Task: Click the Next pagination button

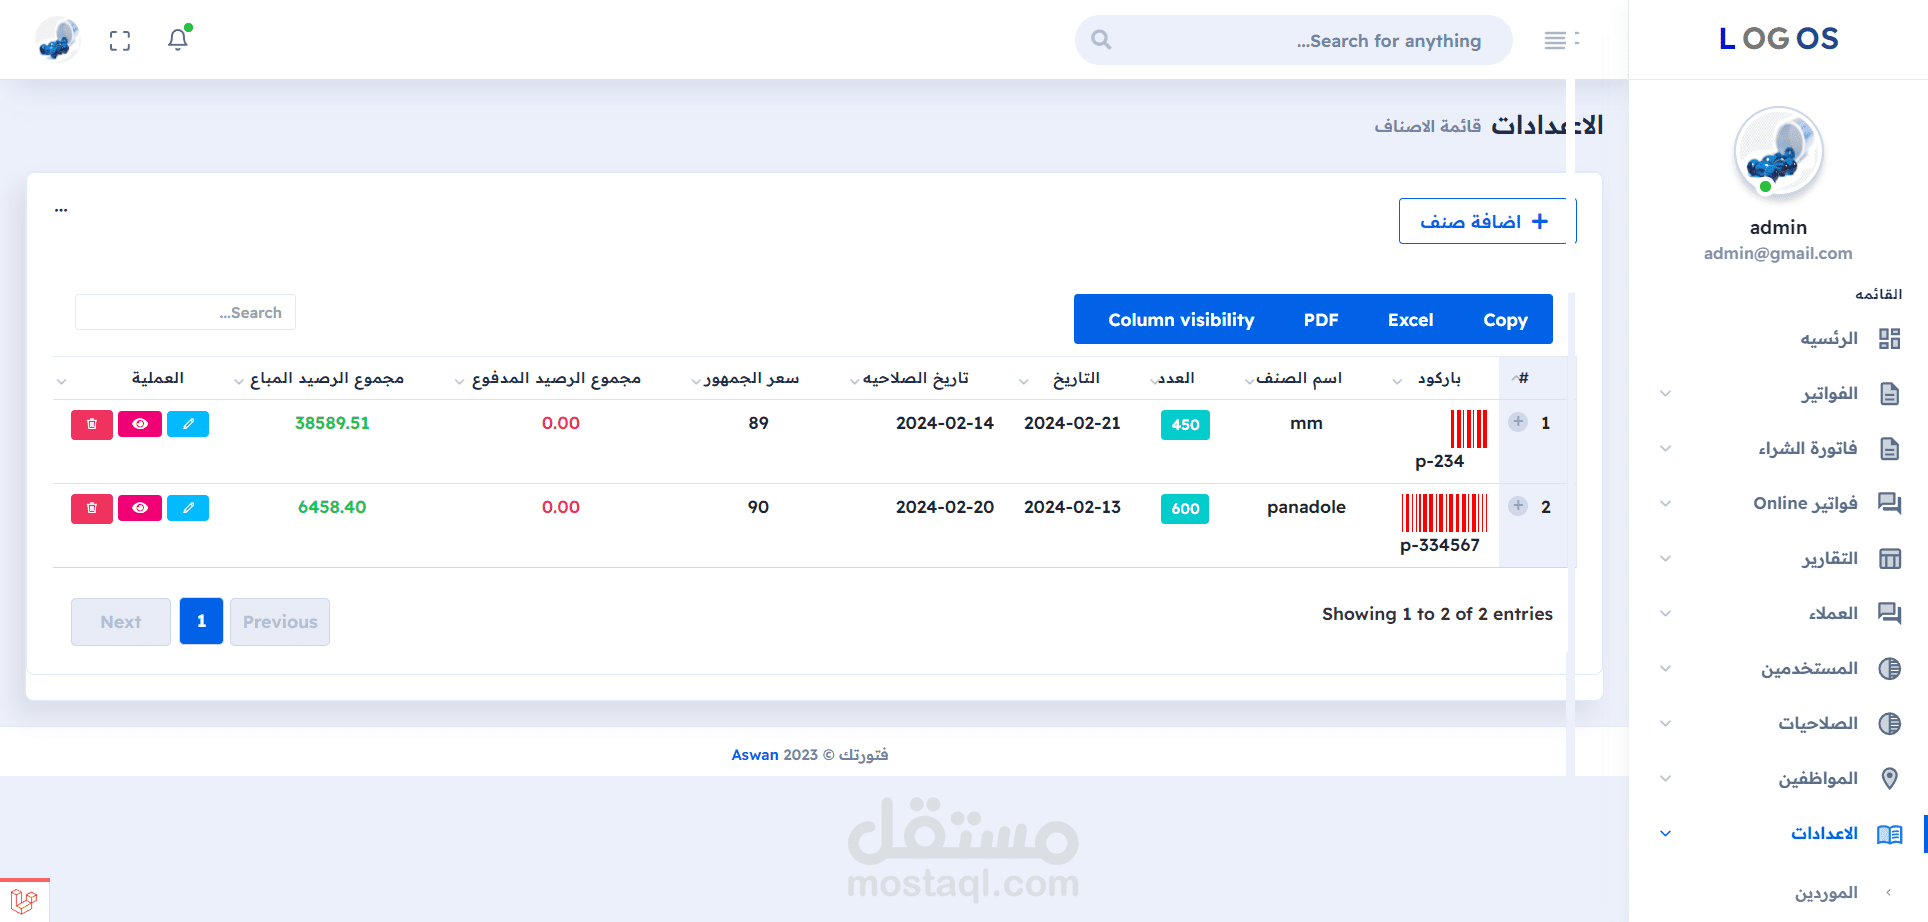Action: coord(121,622)
